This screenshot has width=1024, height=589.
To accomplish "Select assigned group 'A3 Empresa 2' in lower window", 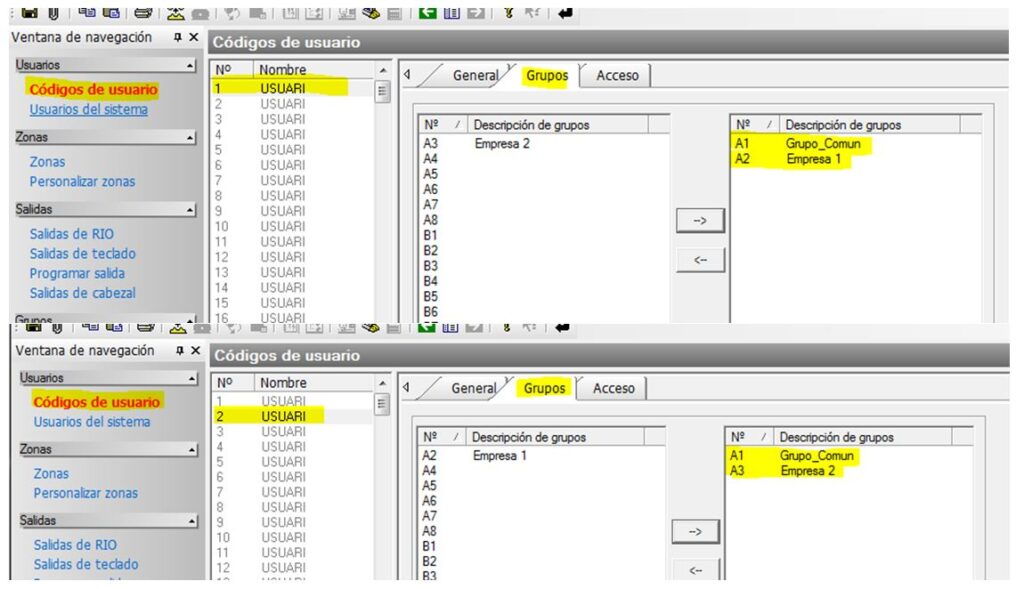I will pos(849,471).
